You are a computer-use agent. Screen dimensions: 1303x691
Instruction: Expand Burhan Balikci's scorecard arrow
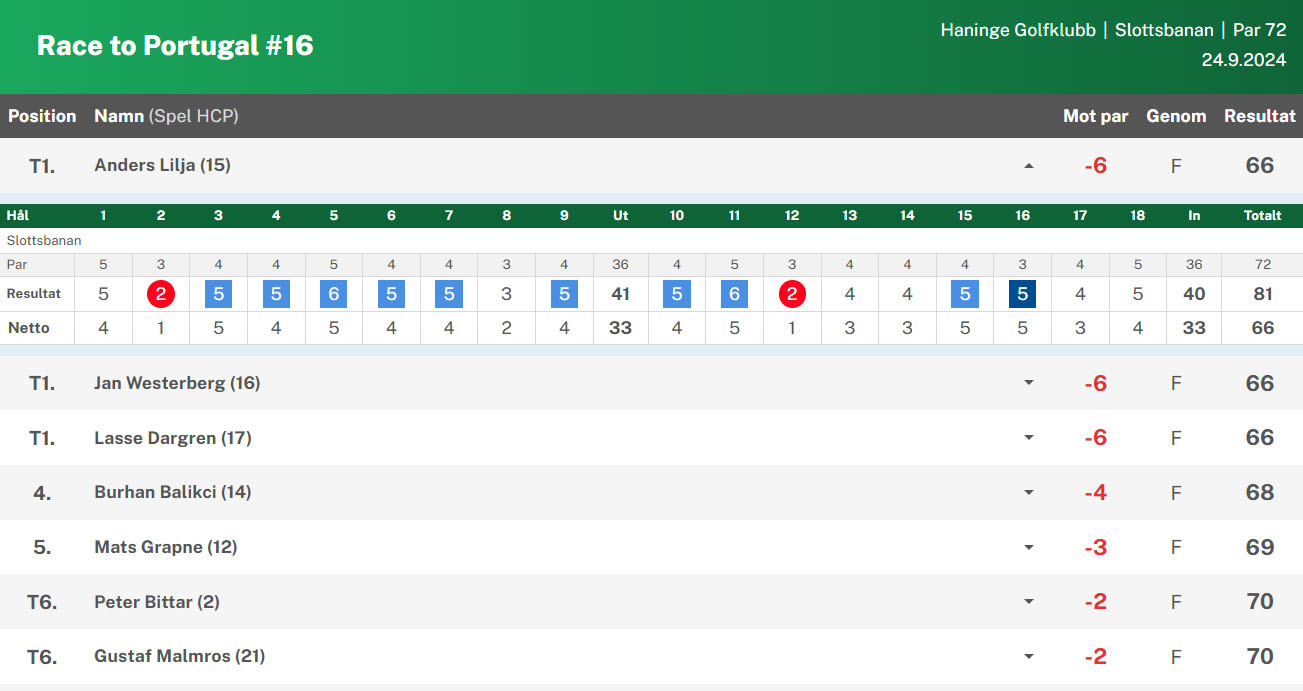(x=1028, y=493)
